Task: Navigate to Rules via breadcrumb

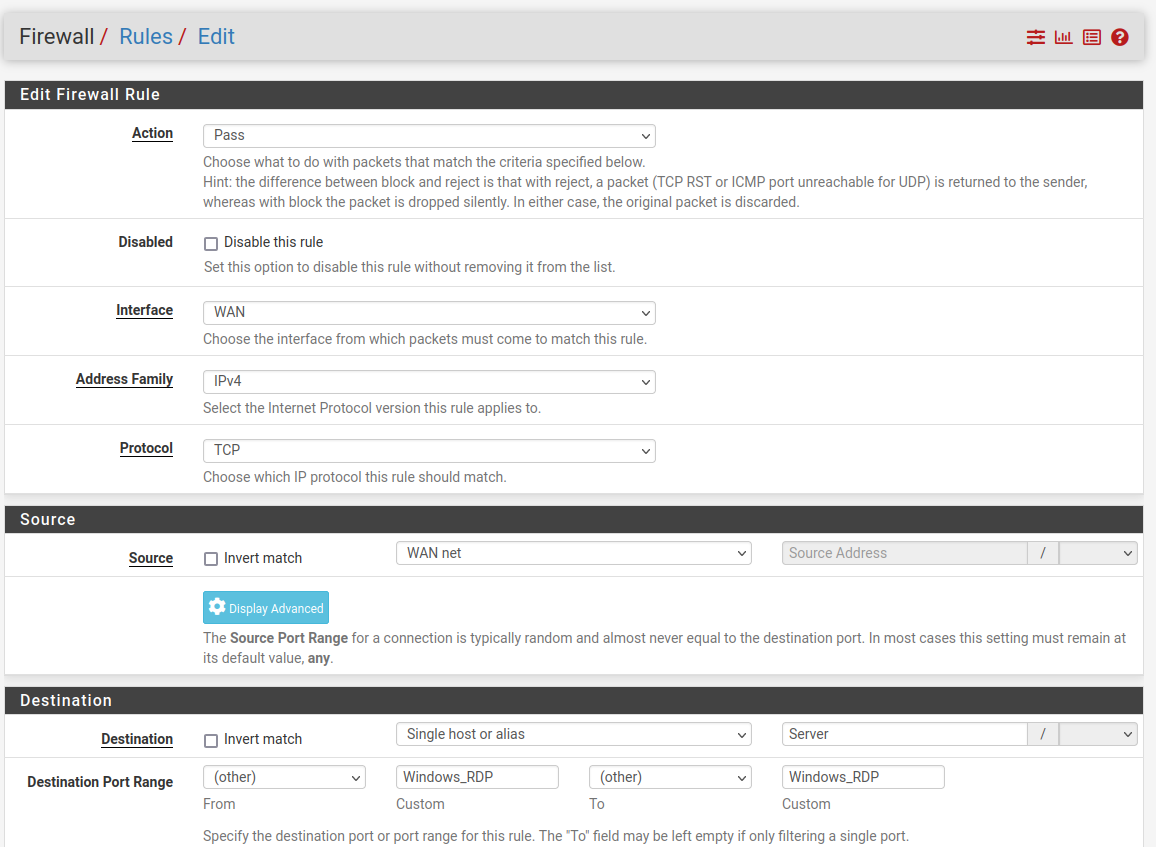Action: [x=146, y=36]
